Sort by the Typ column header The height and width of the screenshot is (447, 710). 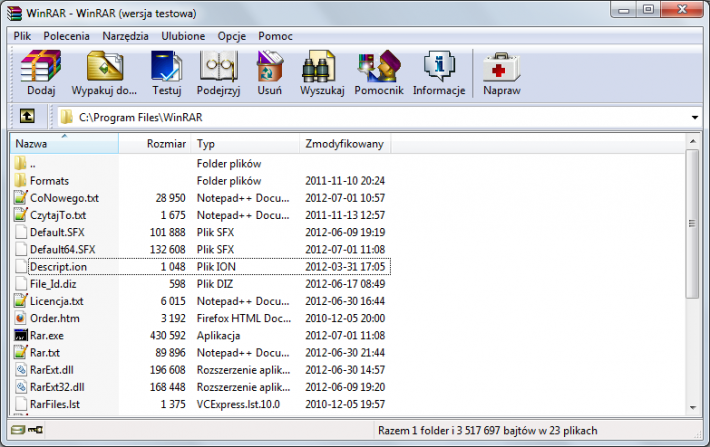coord(245,144)
